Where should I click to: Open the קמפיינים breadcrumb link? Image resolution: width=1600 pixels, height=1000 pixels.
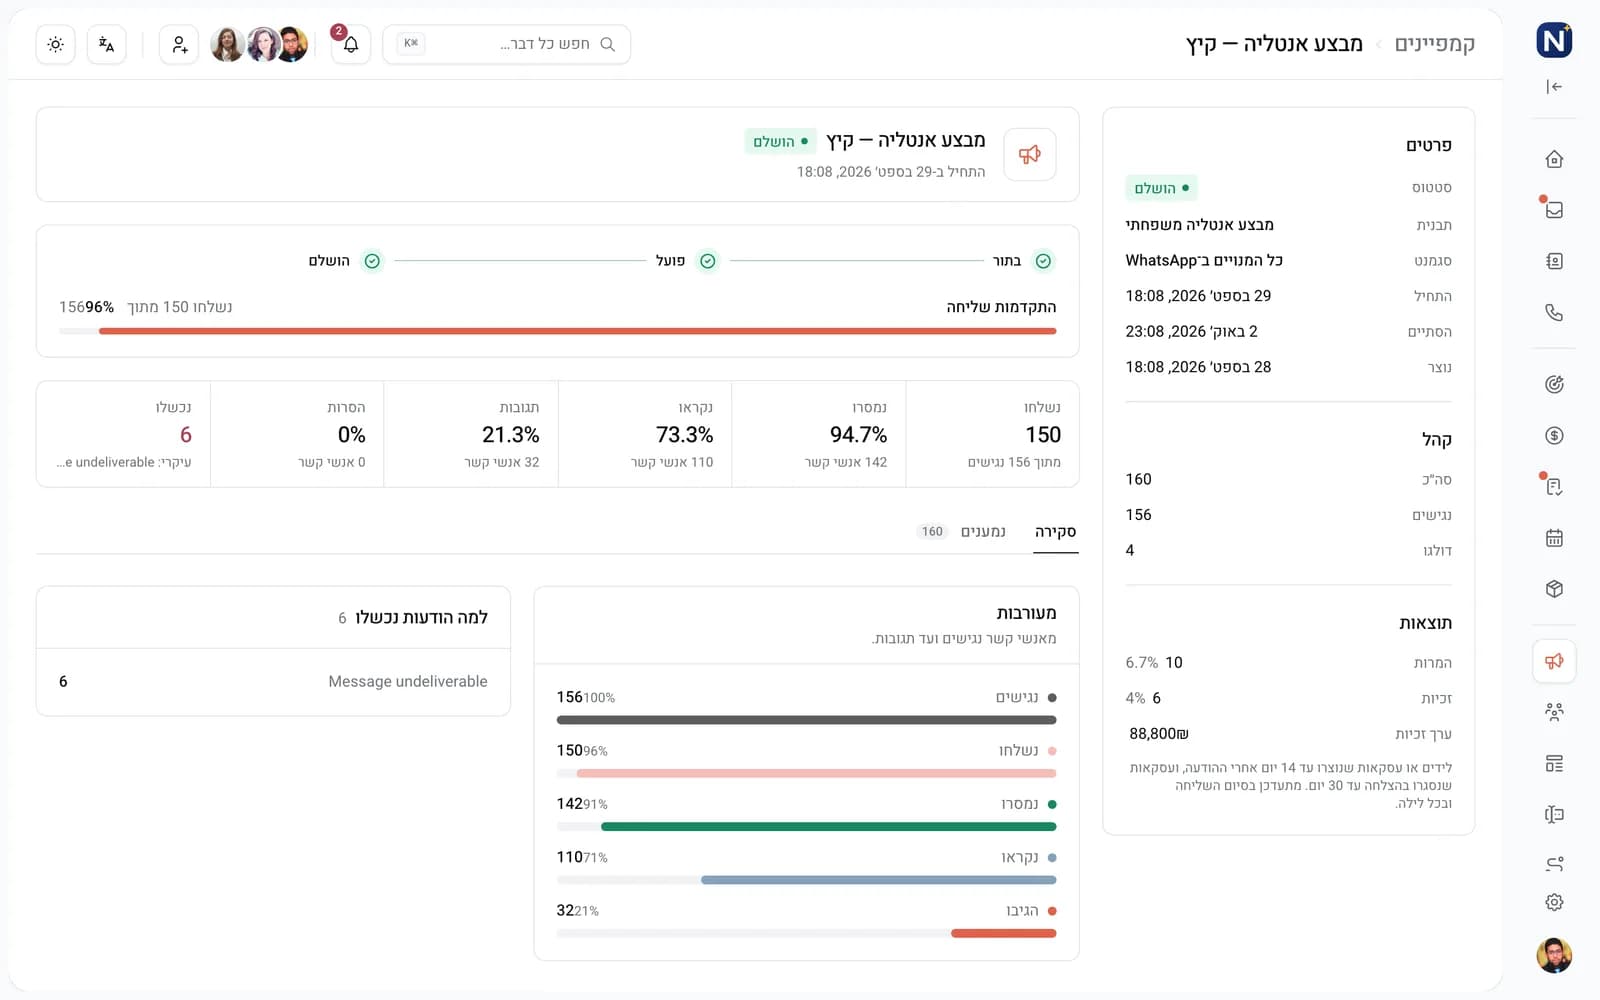(x=1435, y=44)
